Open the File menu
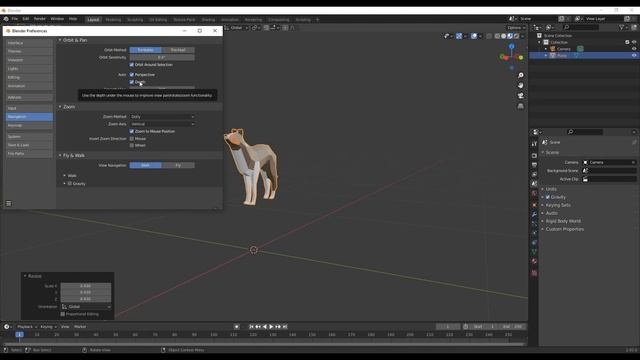 tap(15, 19)
